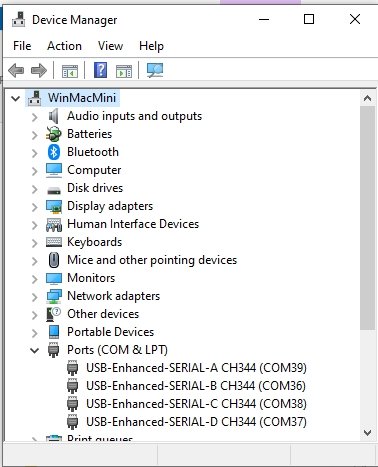Select USB-Enhanced-SERIAL-A CH344 (COM39) device

pyautogui.click(x=196, y=368)
